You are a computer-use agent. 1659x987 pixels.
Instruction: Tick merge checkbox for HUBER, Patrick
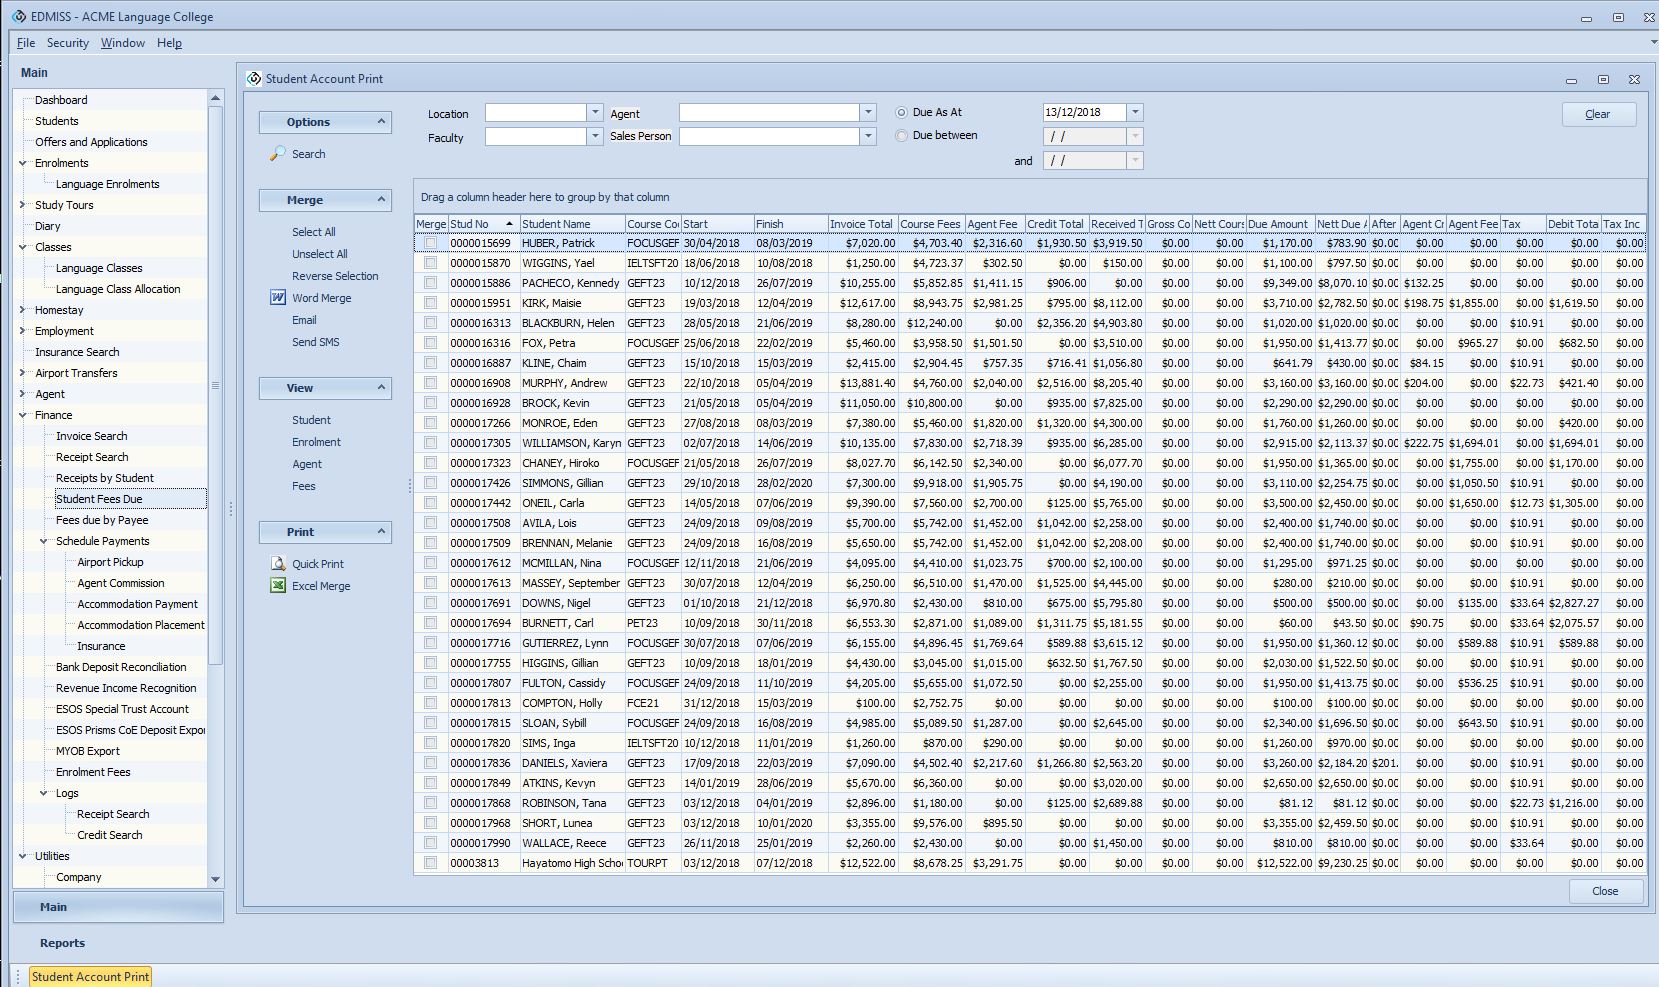pos(430,243)
